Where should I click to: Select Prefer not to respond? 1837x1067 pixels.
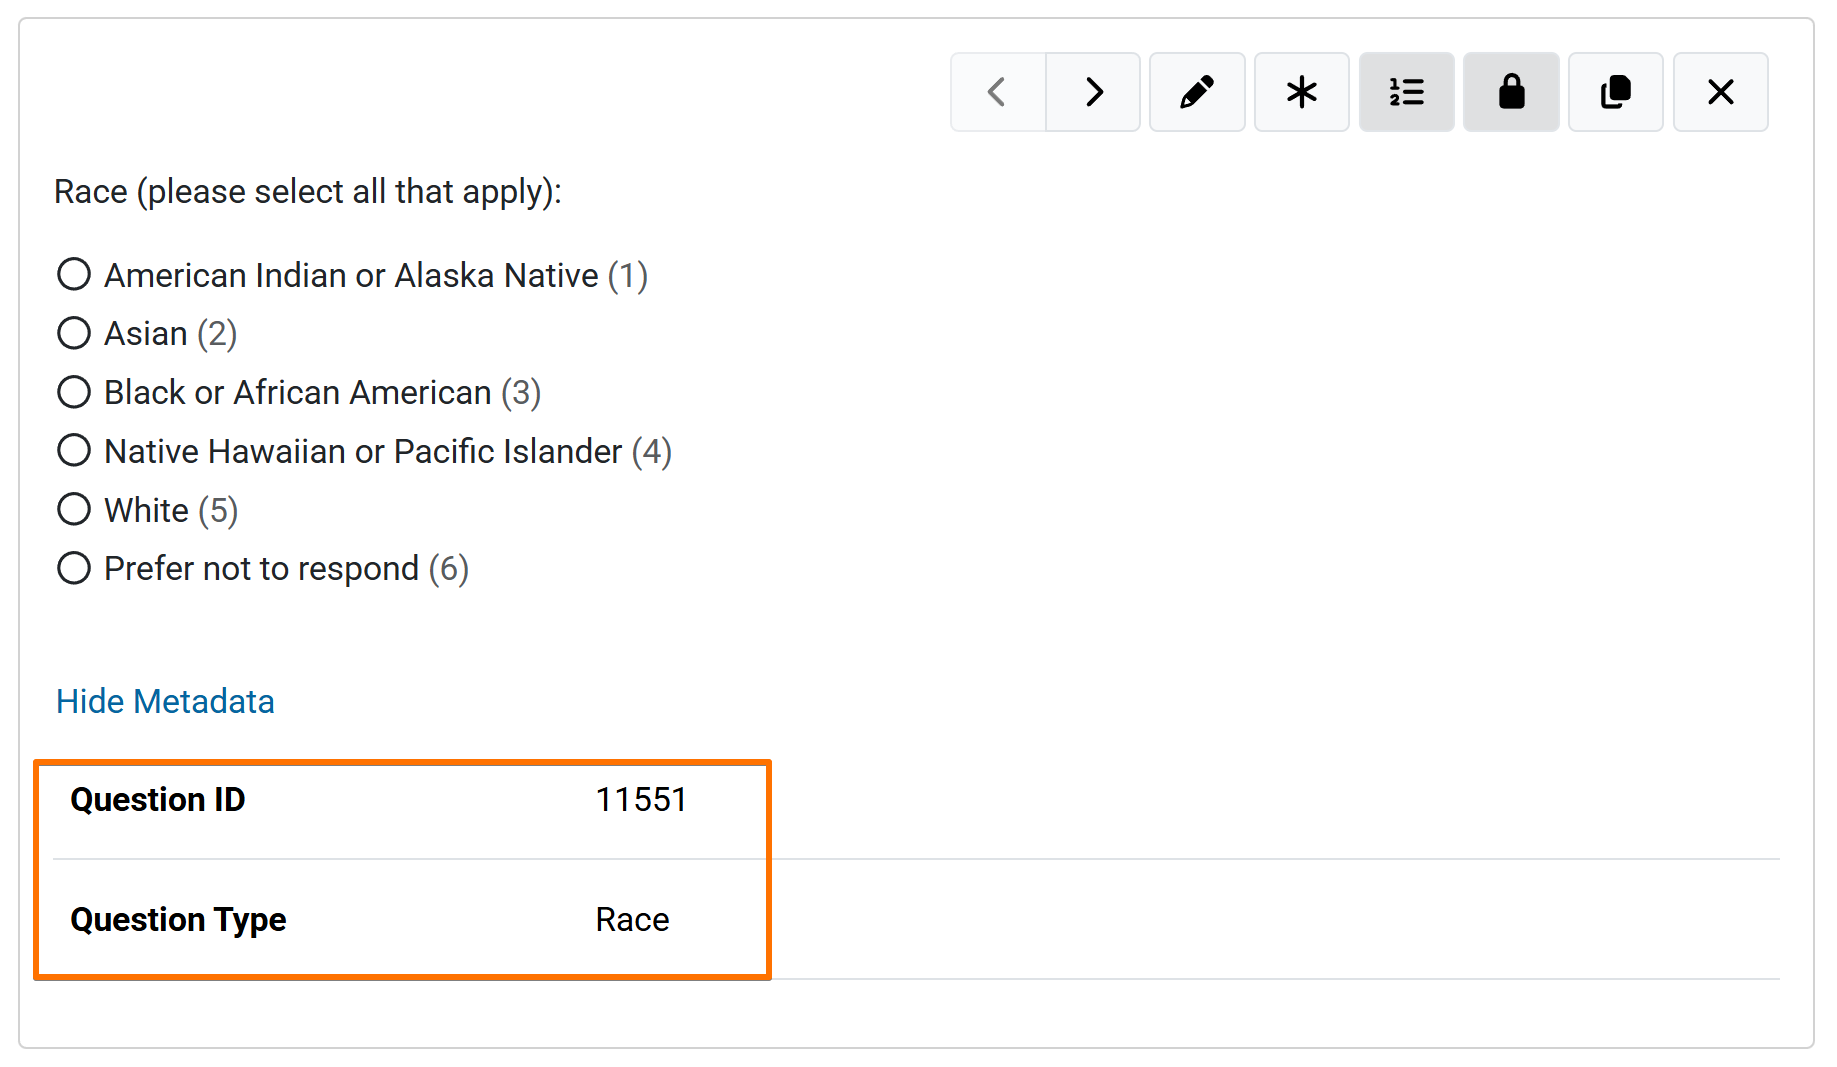pyautogui.click(x=74, y=568)
